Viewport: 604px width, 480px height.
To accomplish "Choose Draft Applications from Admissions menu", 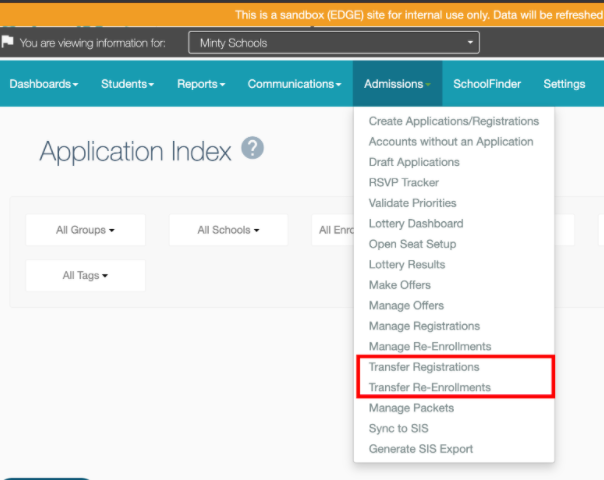I will click(414, 162).
